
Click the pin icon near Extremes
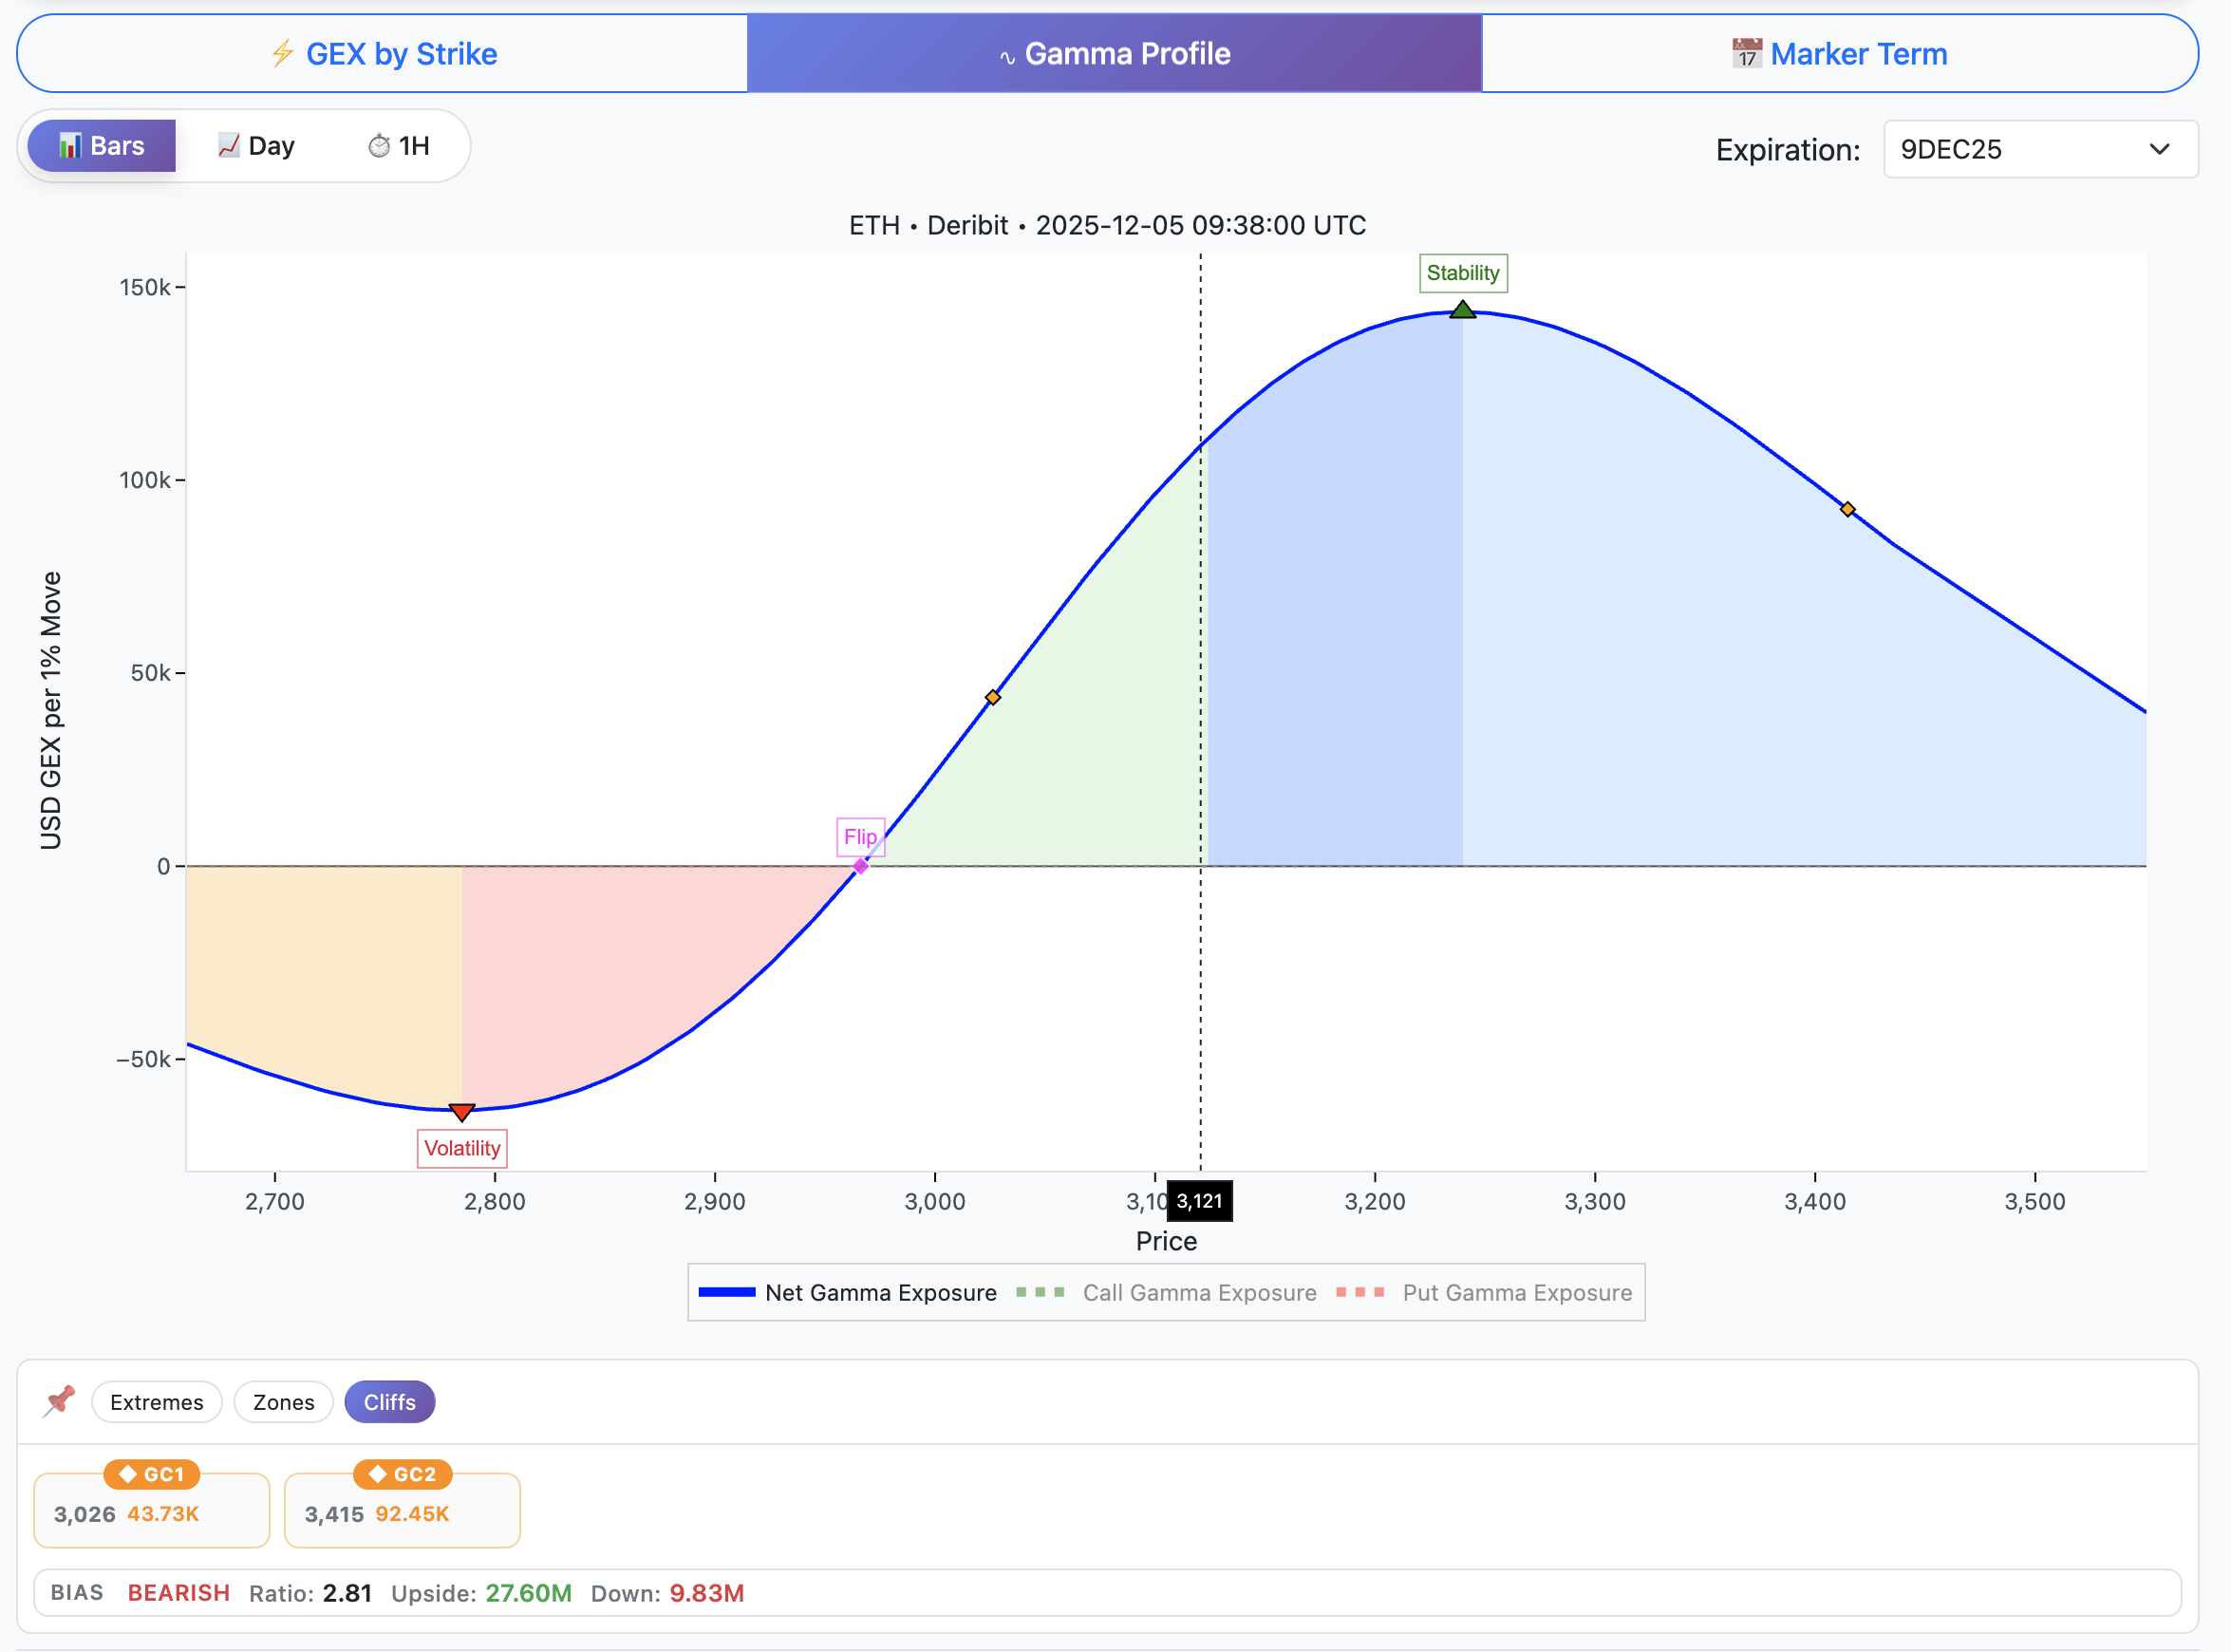(58, 1401)
